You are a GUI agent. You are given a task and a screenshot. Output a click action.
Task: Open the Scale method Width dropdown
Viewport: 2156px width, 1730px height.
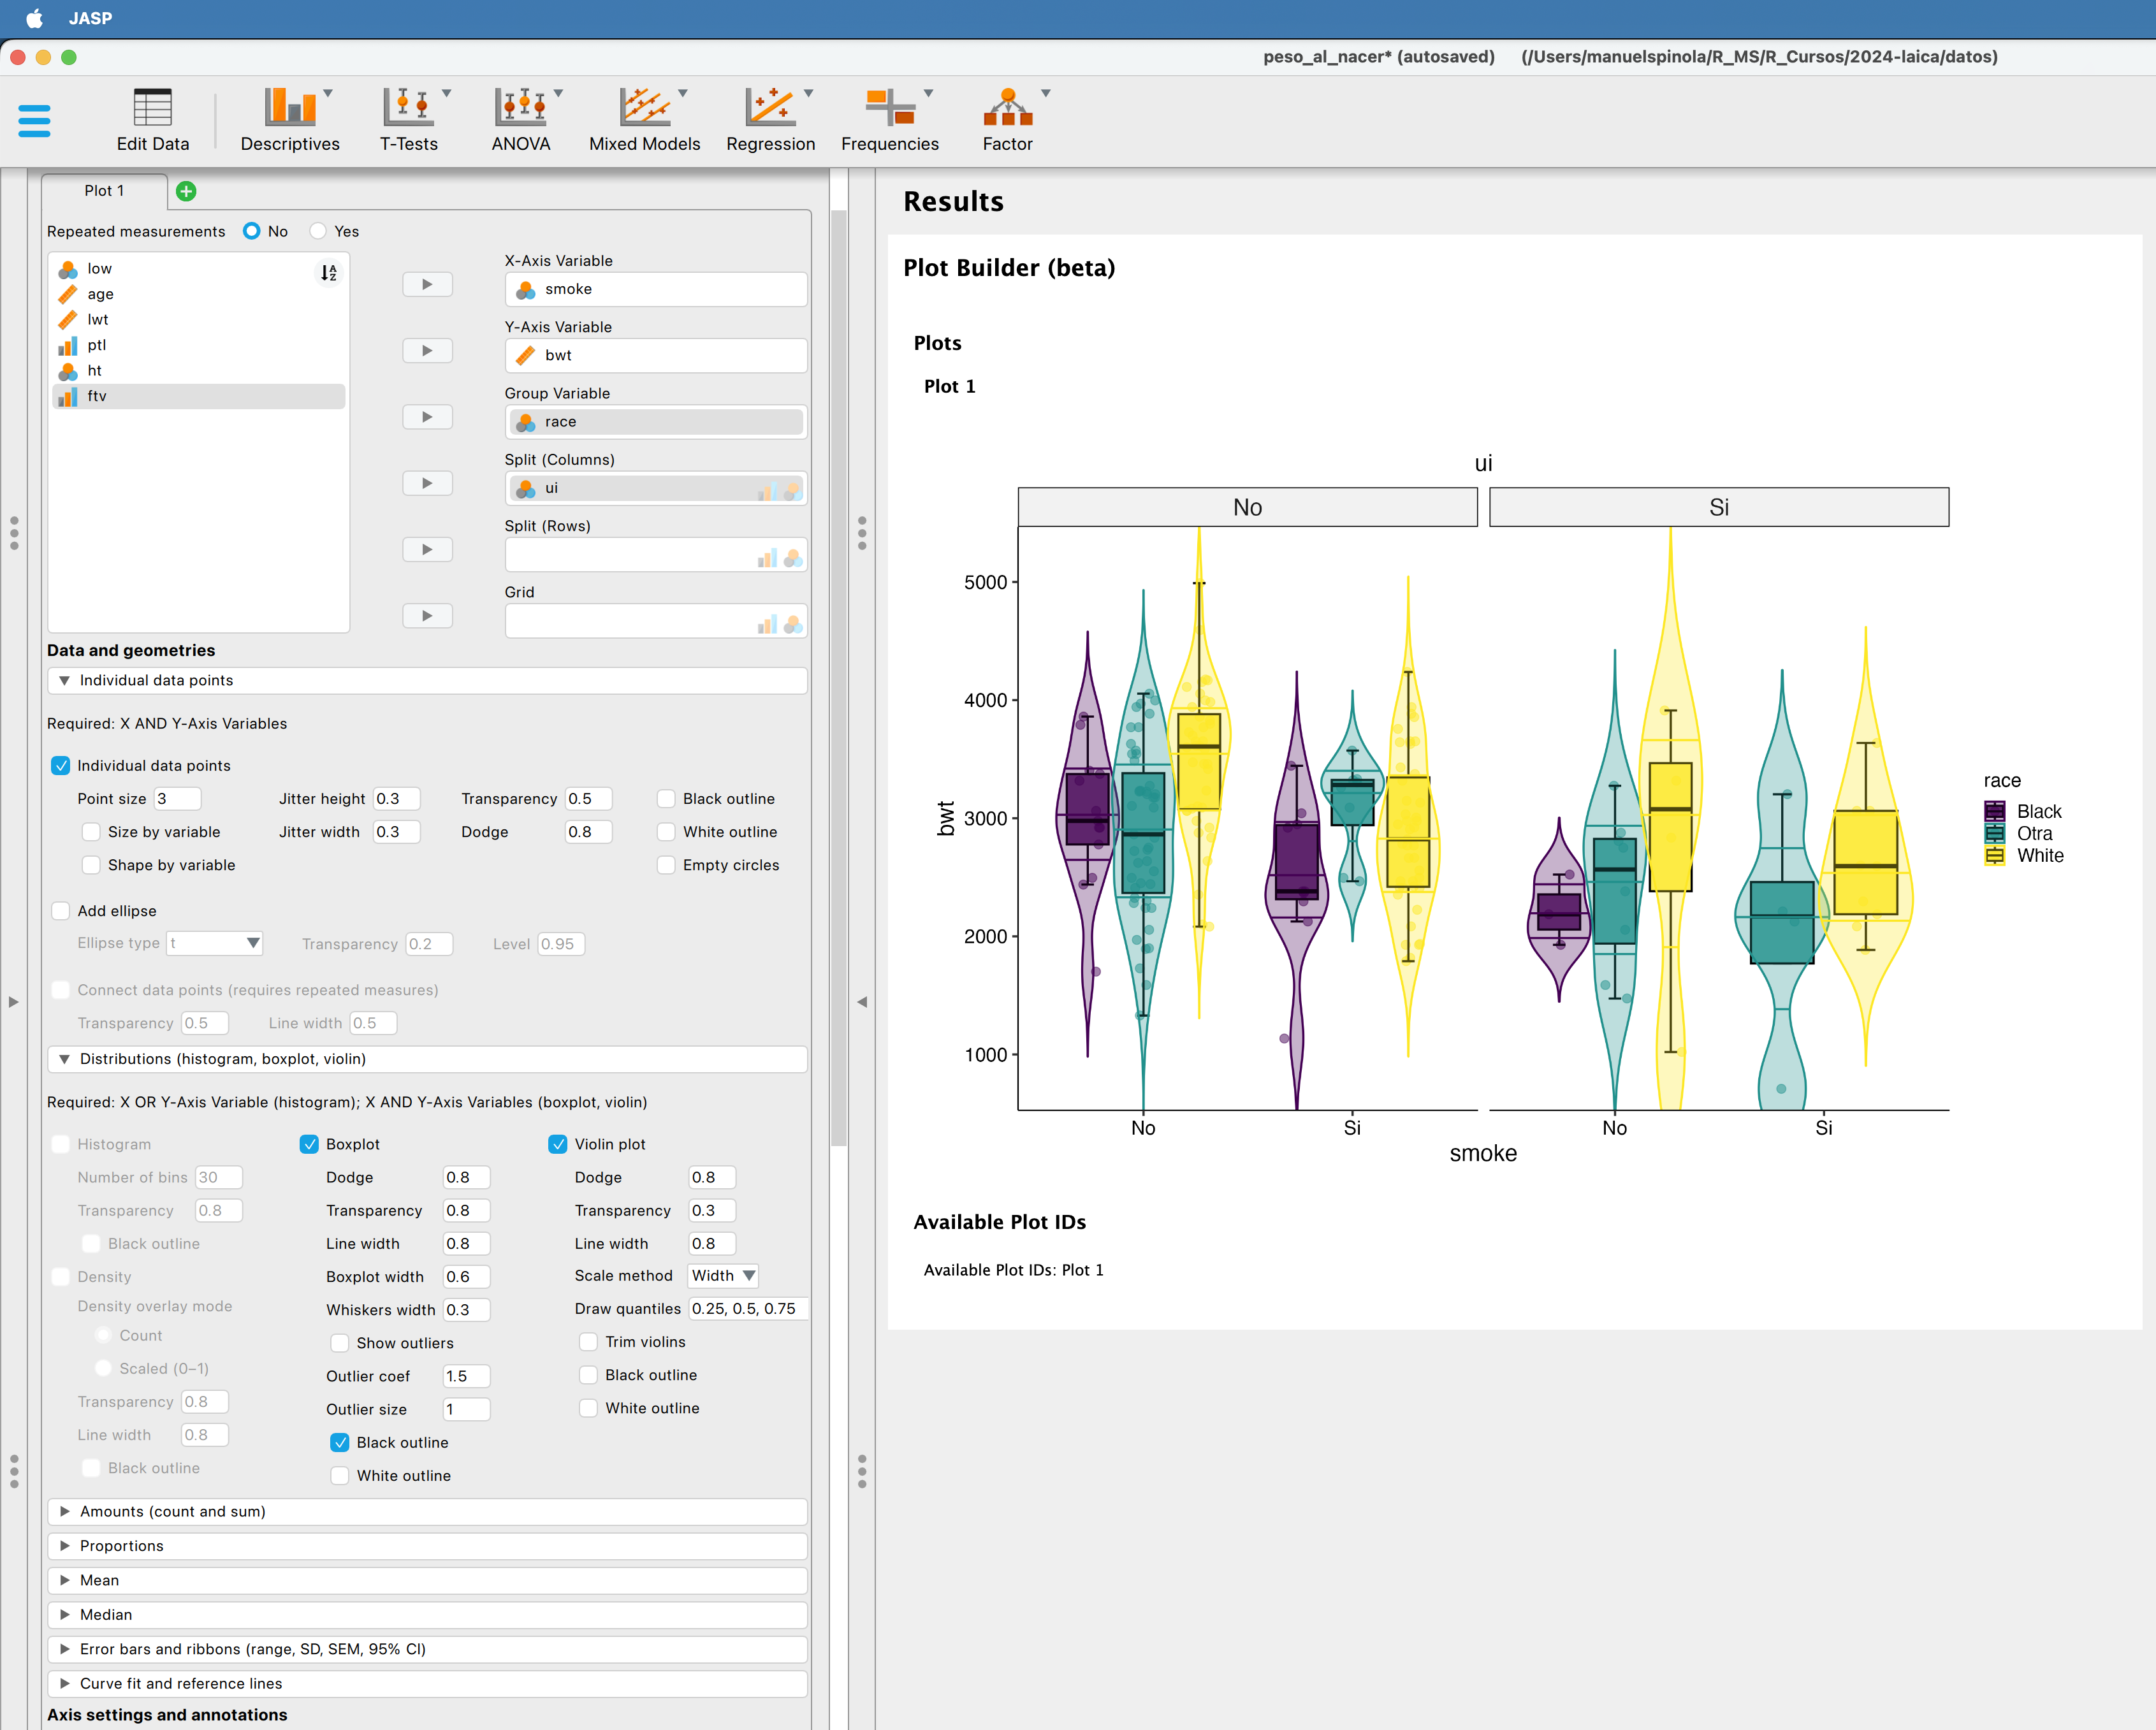[x=723, y=1275]
